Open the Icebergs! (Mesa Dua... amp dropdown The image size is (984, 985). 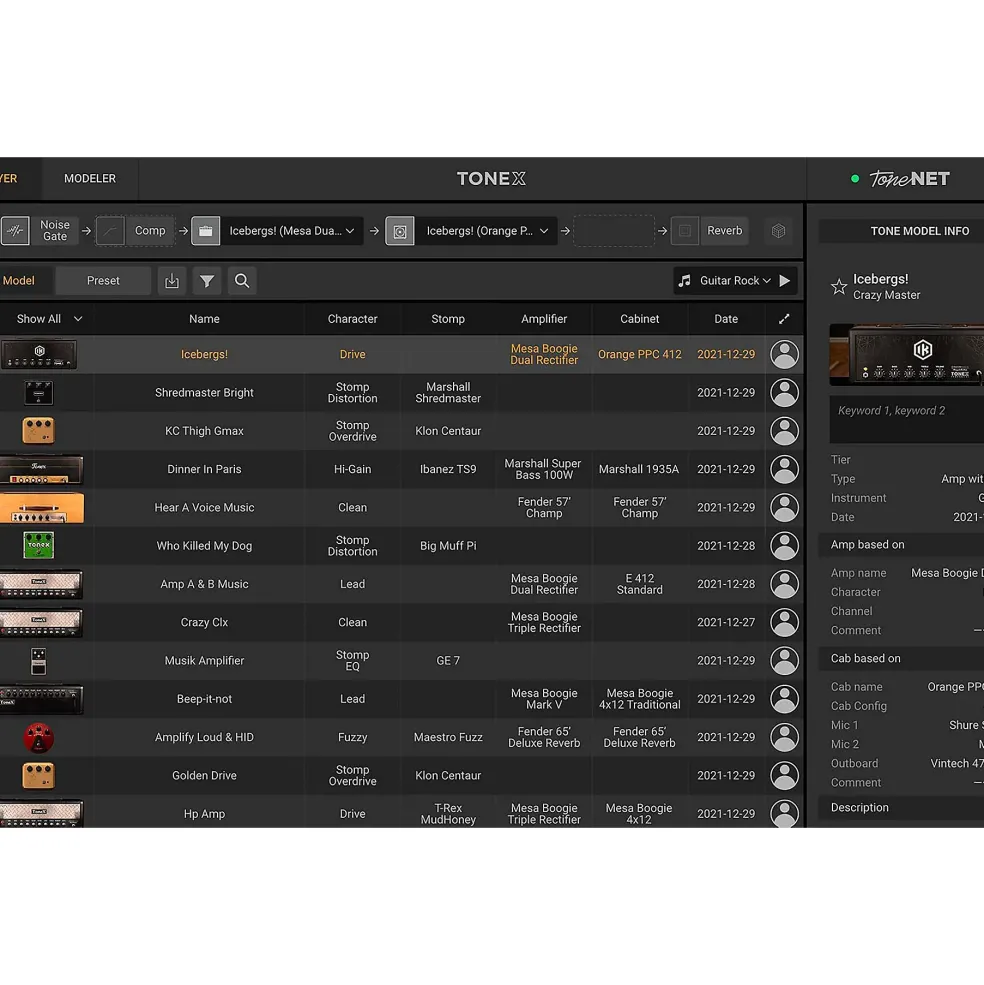(x=292, y=231)
